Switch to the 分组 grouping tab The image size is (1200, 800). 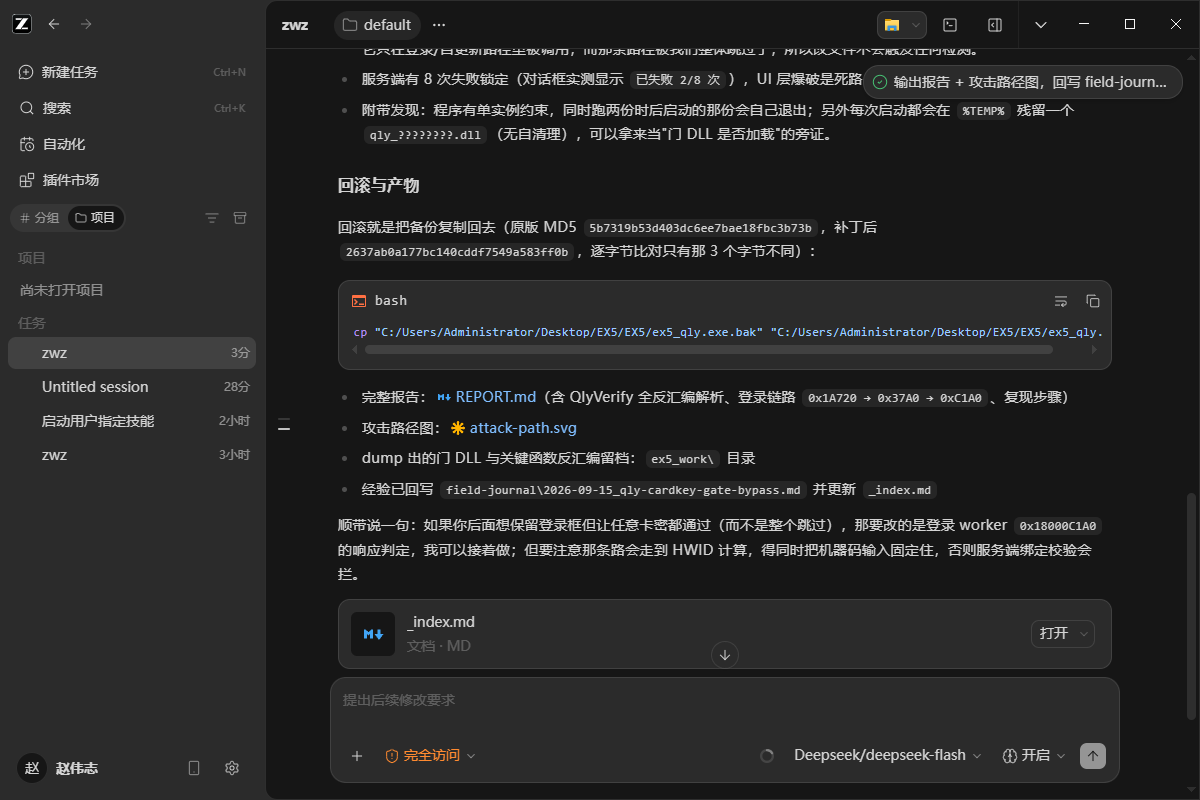pyautogui.click(x=39, y=217)
